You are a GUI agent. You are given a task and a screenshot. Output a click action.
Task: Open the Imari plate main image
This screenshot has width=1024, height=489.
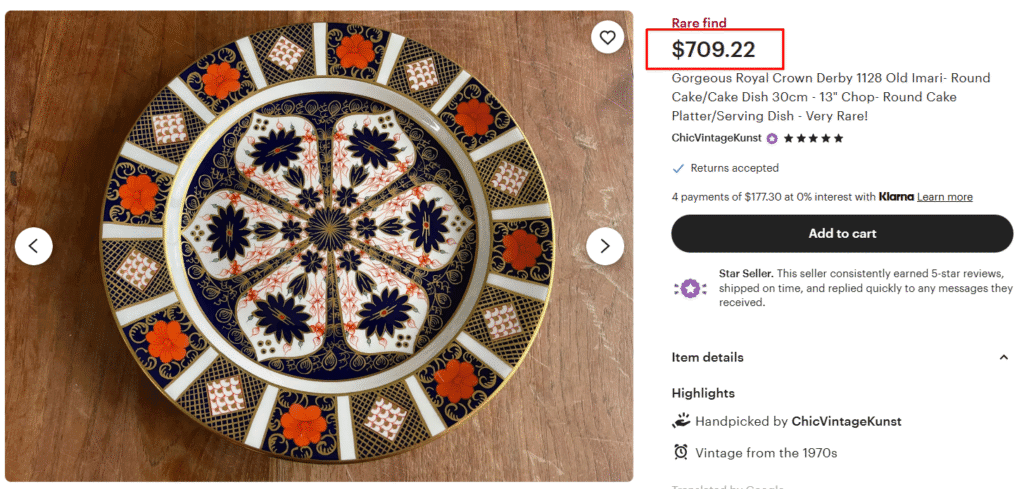tap(319, 246)
